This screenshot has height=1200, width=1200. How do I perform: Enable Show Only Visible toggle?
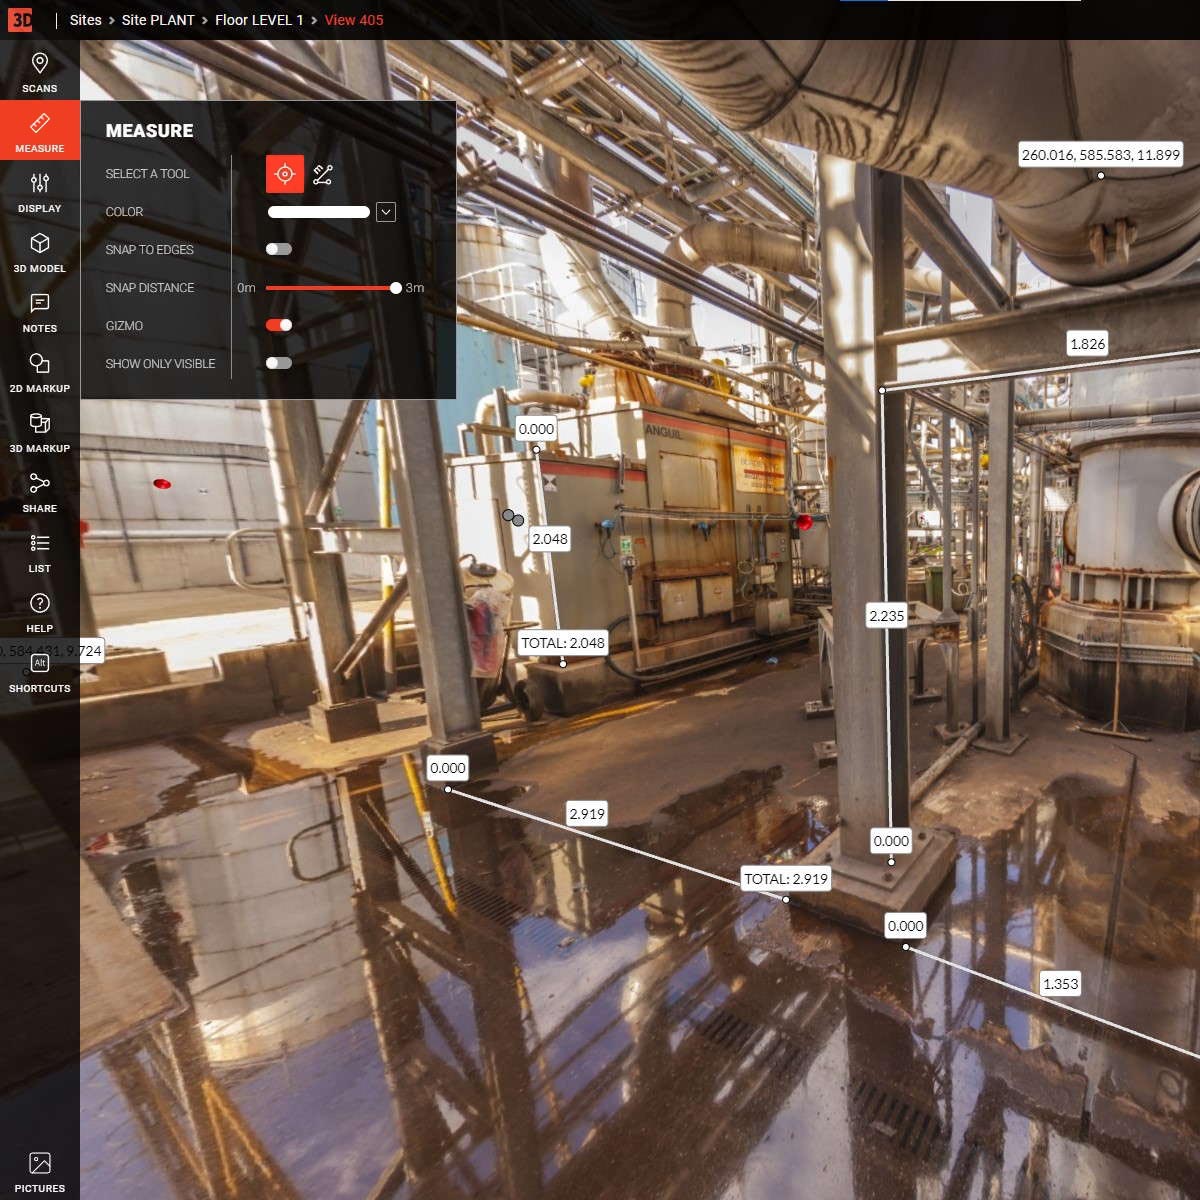(x=279, y=363)
